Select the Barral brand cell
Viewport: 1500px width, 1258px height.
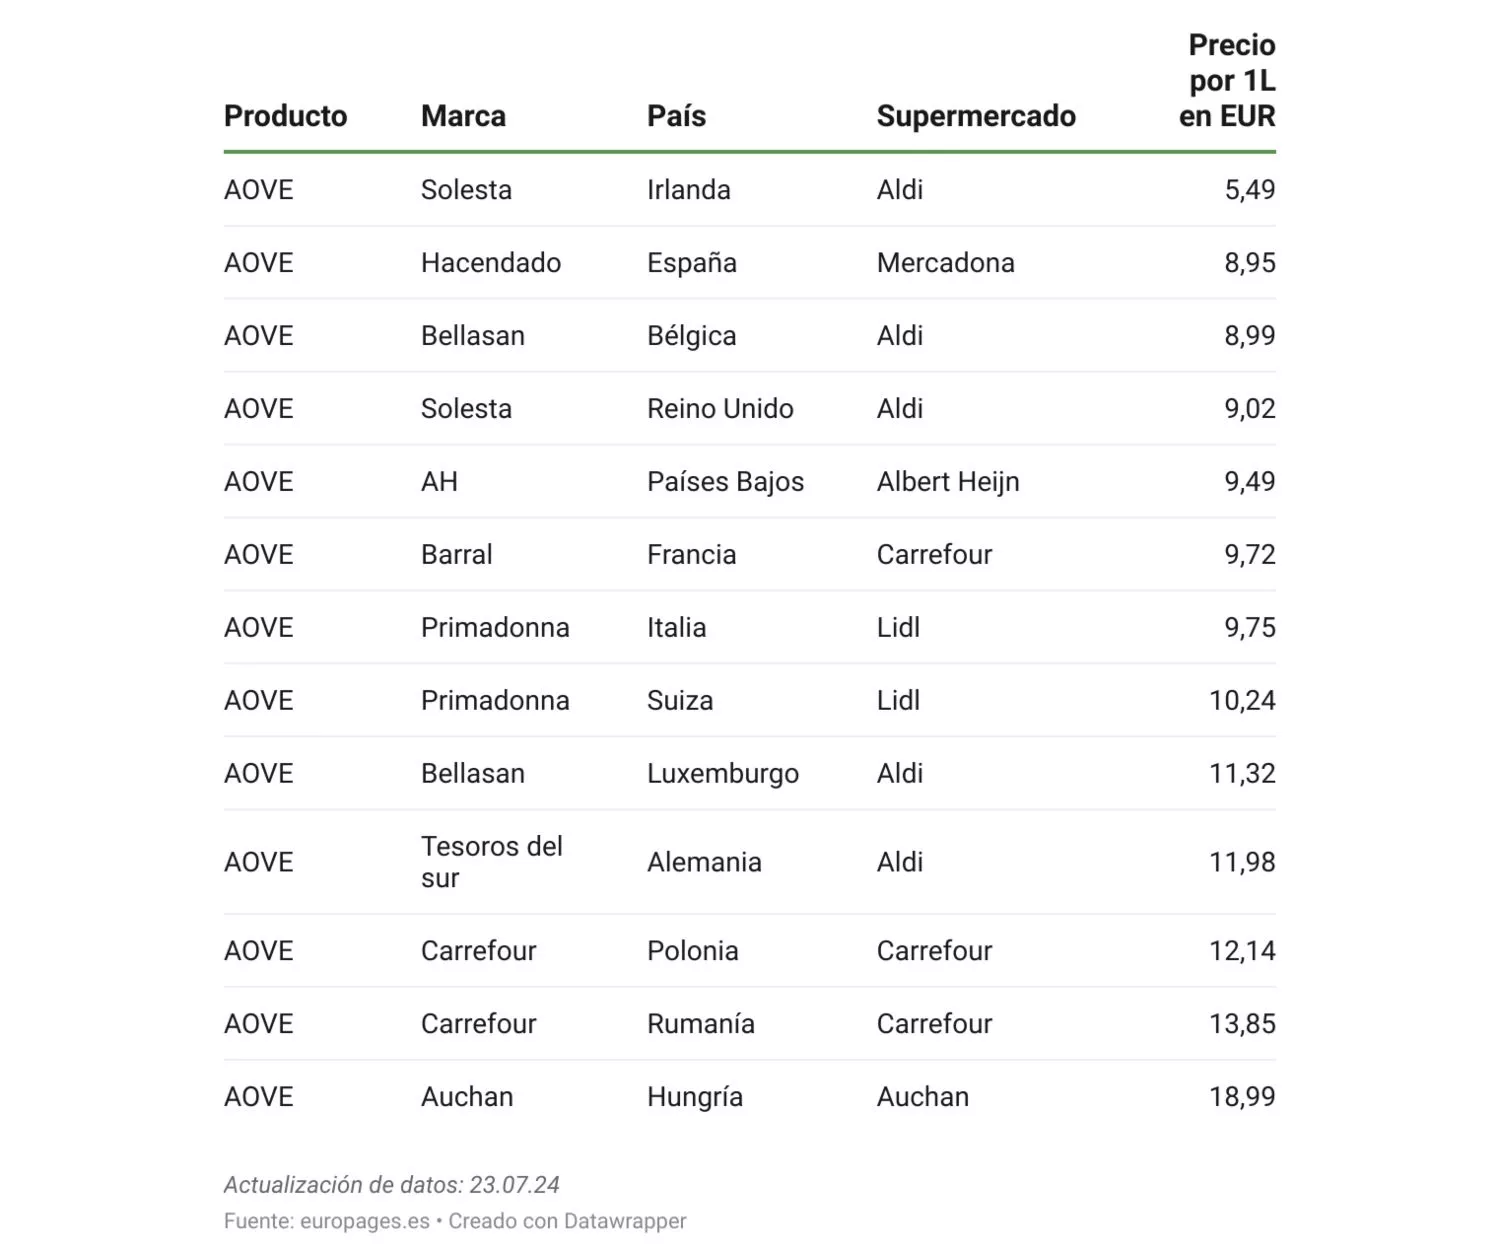457,555
